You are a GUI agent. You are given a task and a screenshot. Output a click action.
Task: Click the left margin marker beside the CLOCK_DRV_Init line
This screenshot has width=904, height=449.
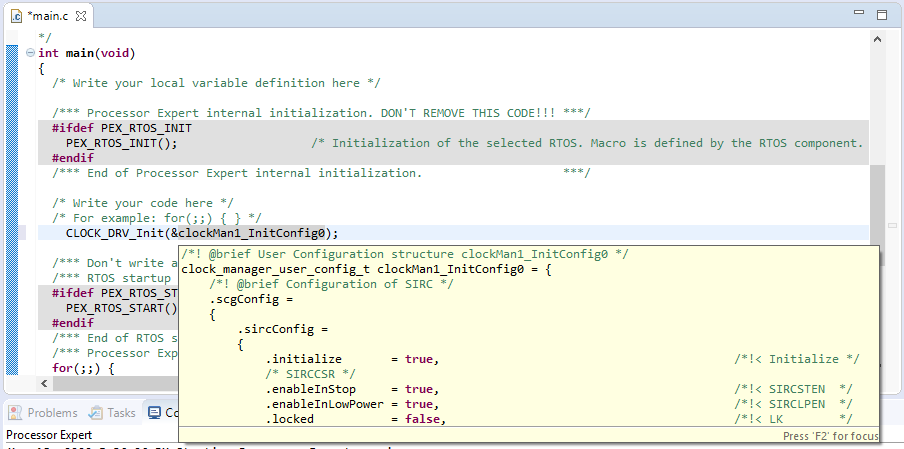coord(22,233)
